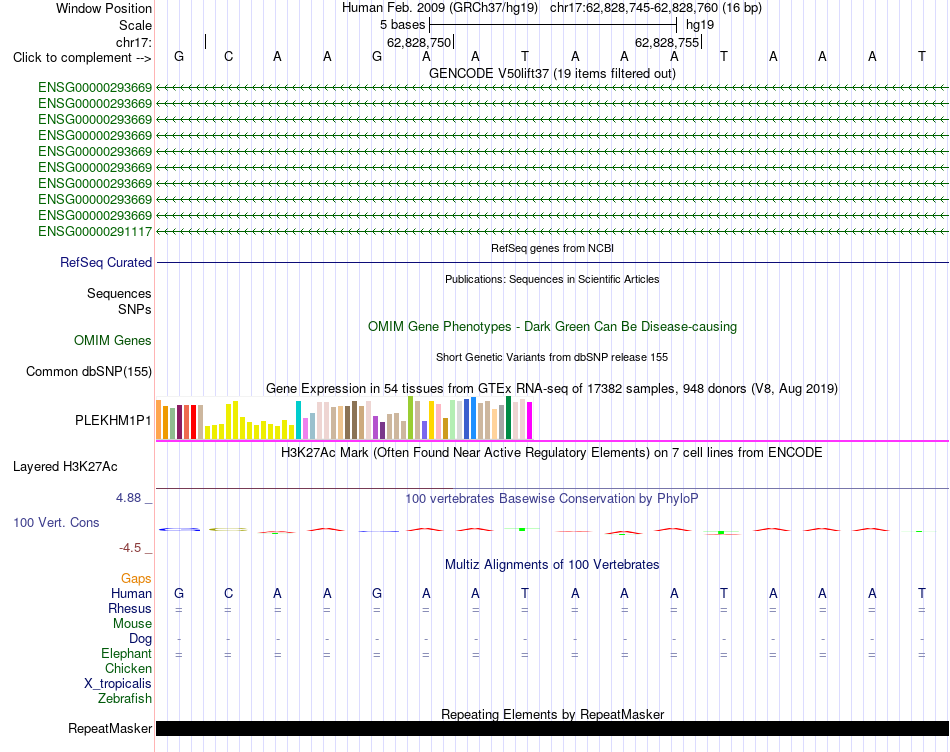This screenshot has height=752, width=950.
Task: Click the 'RefSeq genes from NCBI' title
Action: tap(552, 248)
